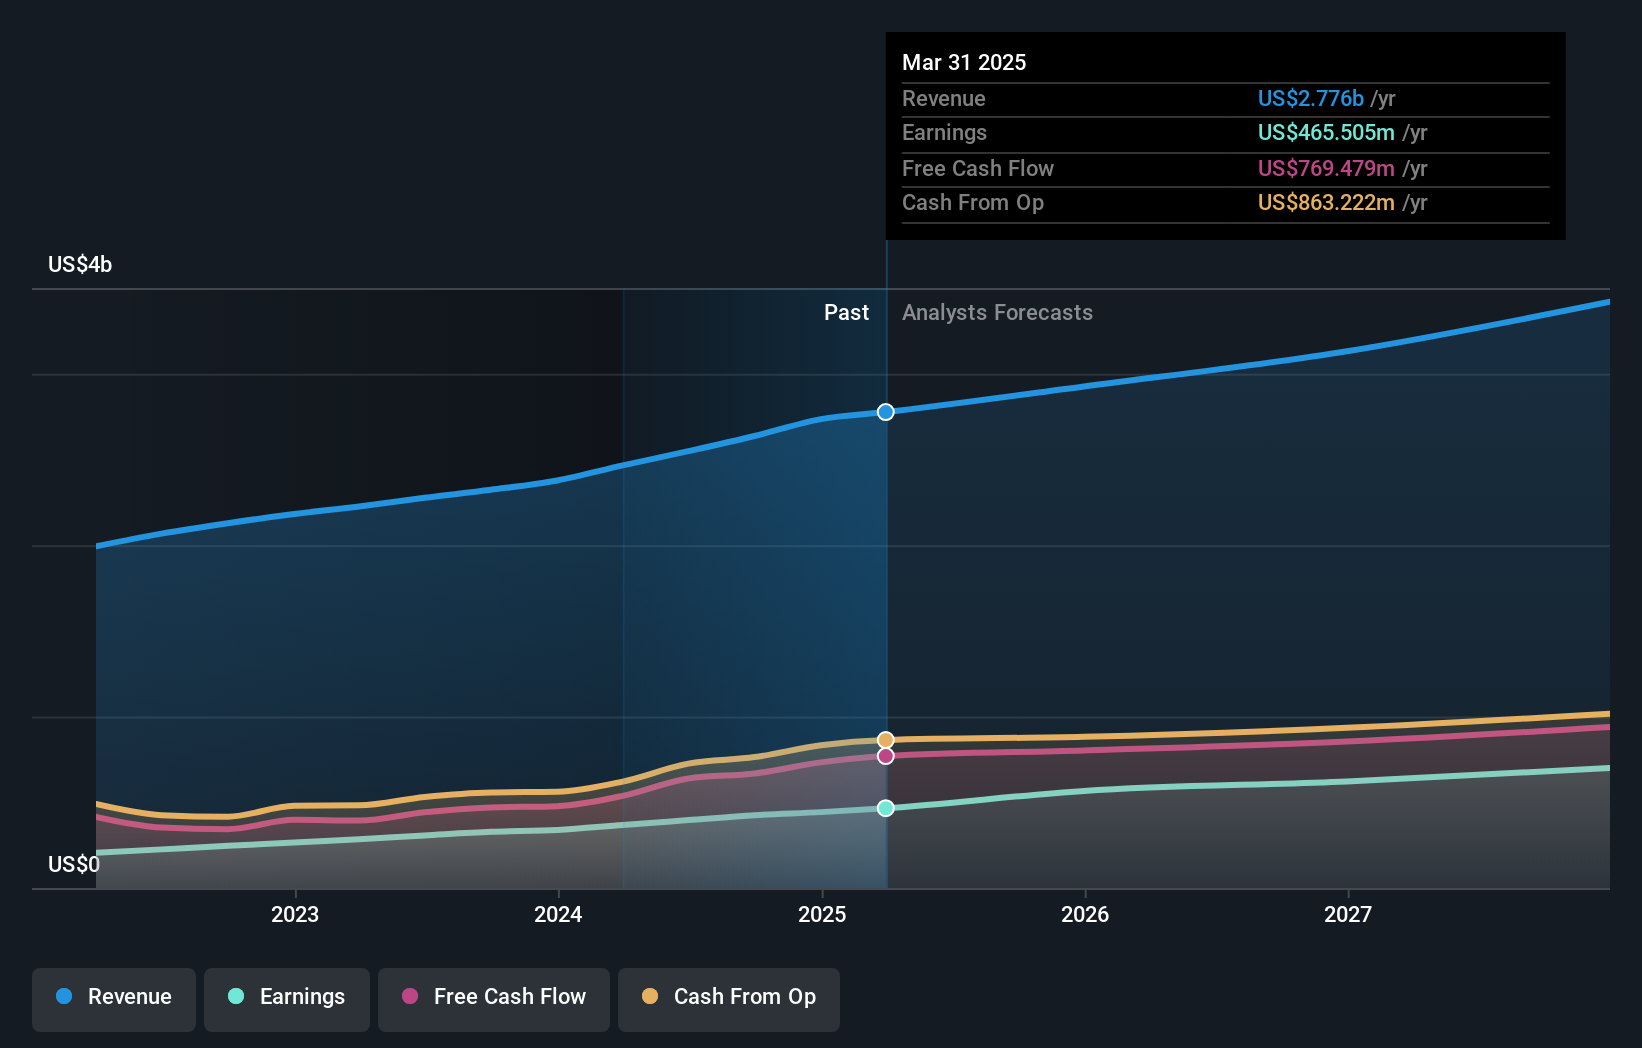The height and width of the screenshot is (1048, 1642).
Task: Click the Past section label
Action: point(846,312)
